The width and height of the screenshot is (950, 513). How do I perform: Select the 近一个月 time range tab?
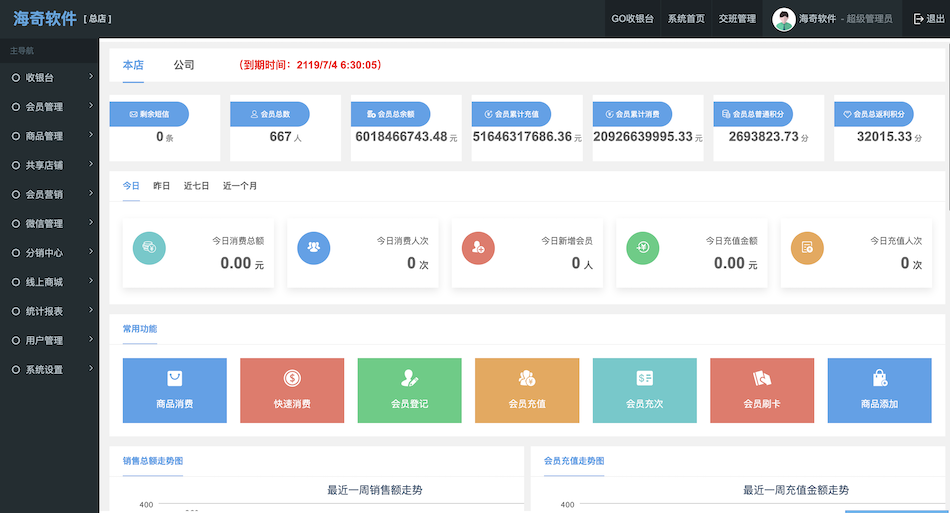click(240, 186)
